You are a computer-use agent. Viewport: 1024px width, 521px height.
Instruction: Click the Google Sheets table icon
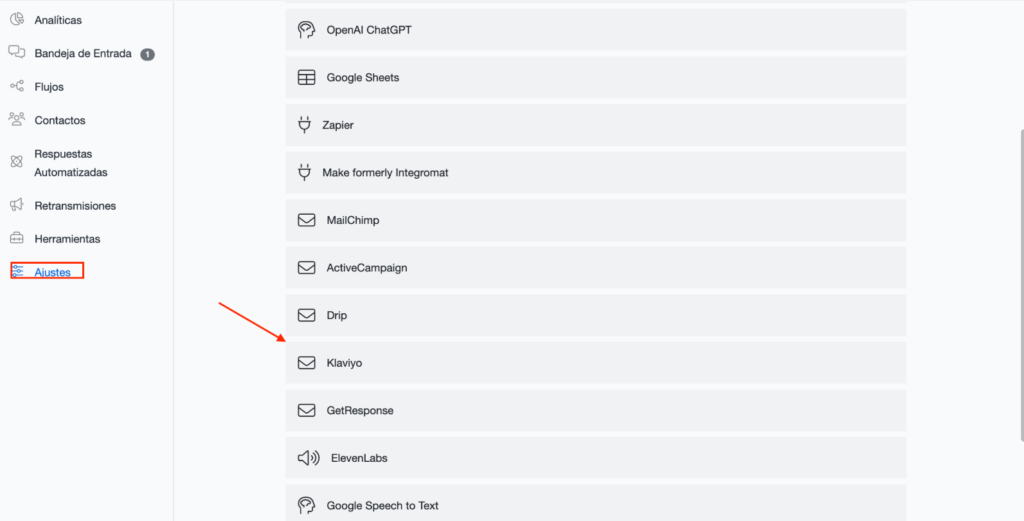point(307,78)
